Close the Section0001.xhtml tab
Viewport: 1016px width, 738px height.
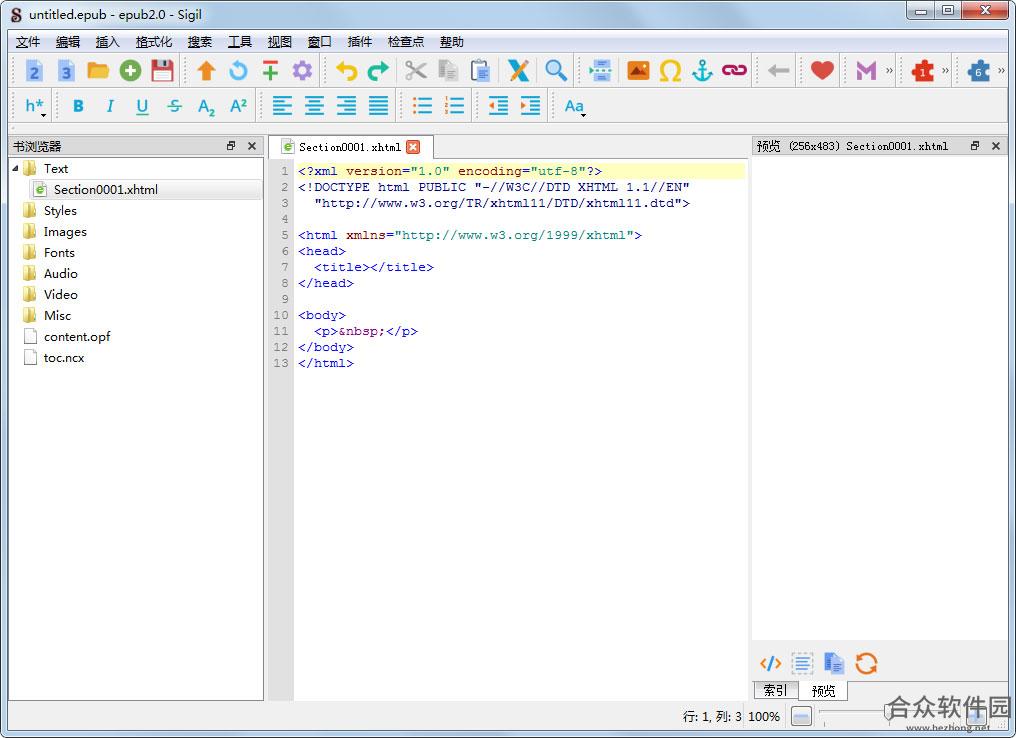point(413,147)
